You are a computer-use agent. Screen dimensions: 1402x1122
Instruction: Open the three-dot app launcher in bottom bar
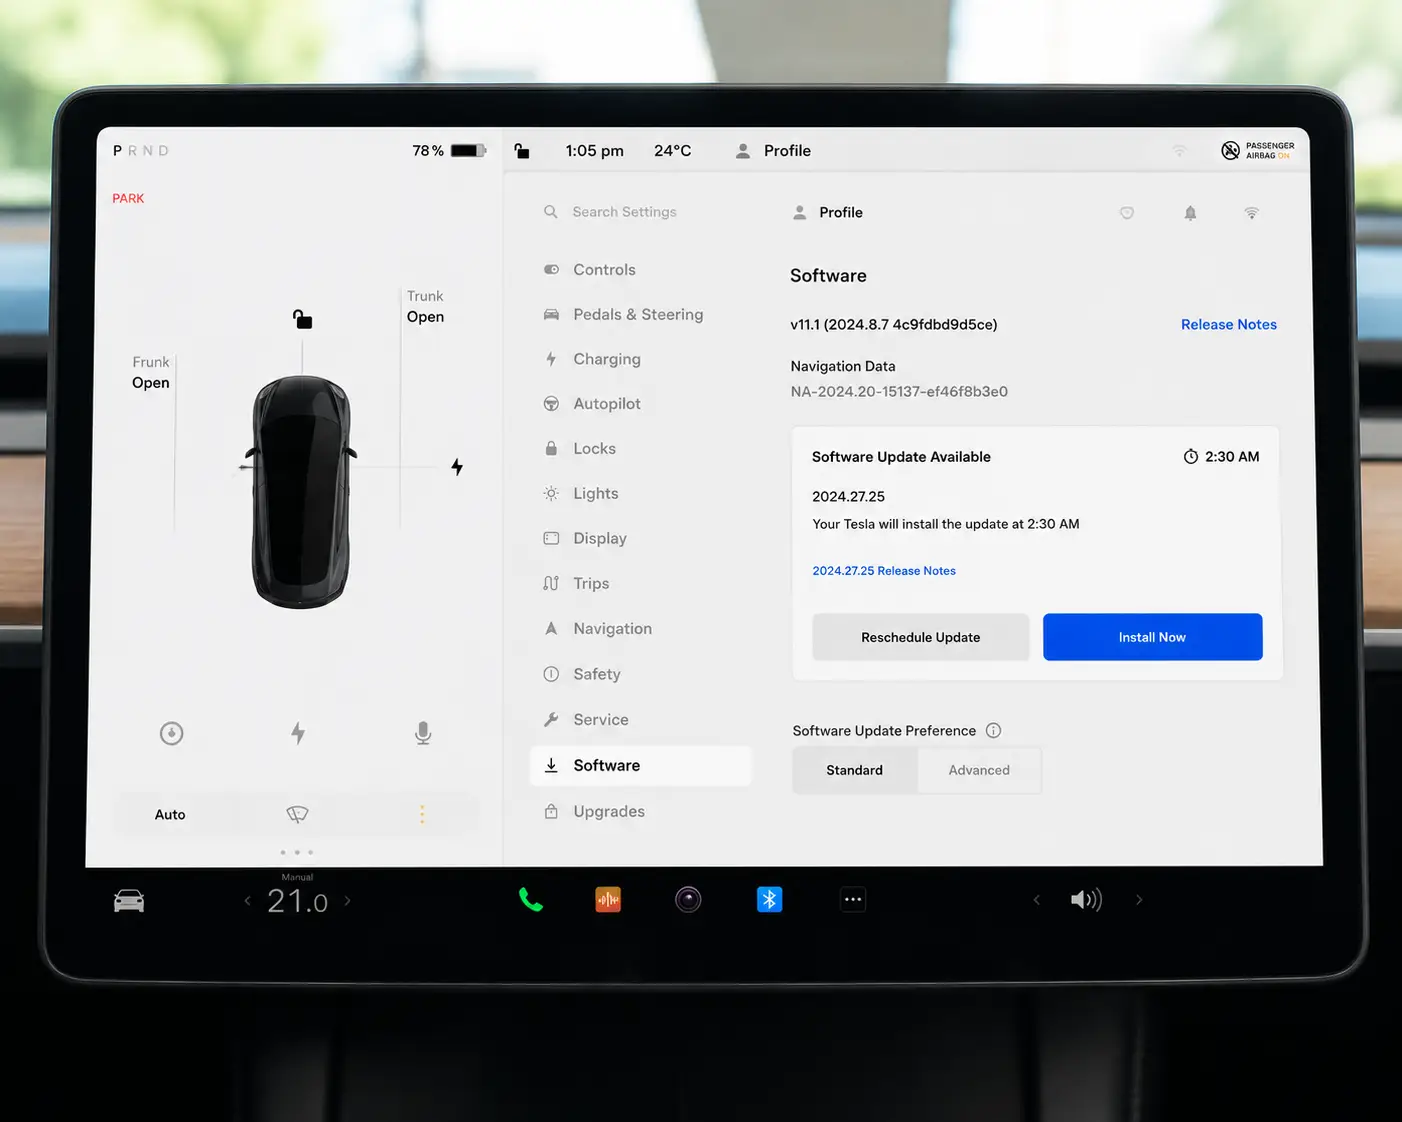point(853,900)
